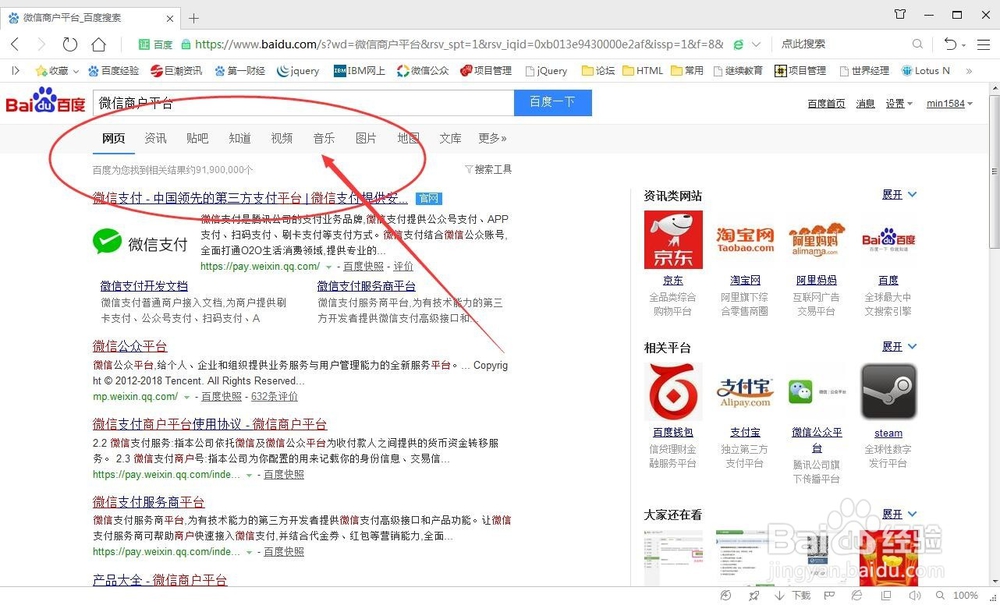Viewport: 1000px width, 605px height.
Task: Click the split window icon in status bar
Action: 886,595
